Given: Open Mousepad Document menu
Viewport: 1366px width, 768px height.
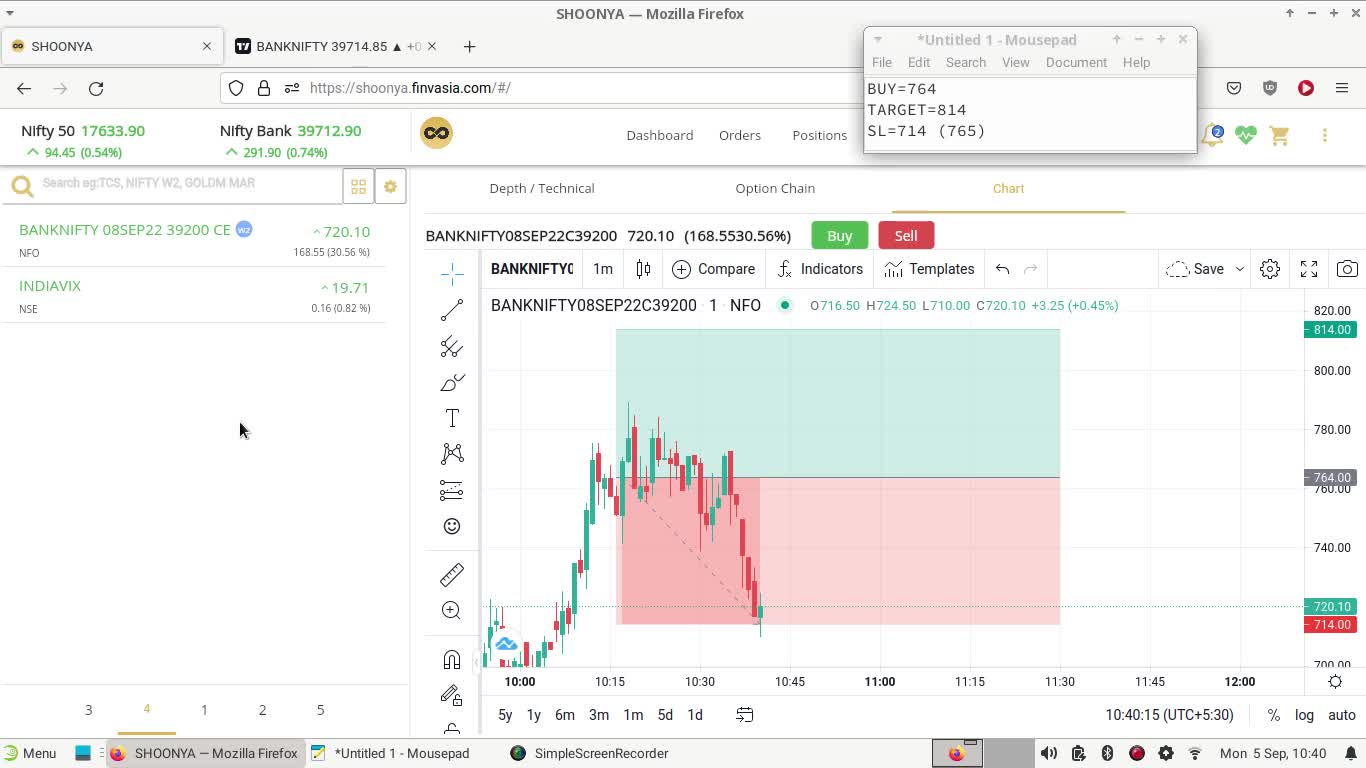Looking at the screenshot, I should (1076, 62).
